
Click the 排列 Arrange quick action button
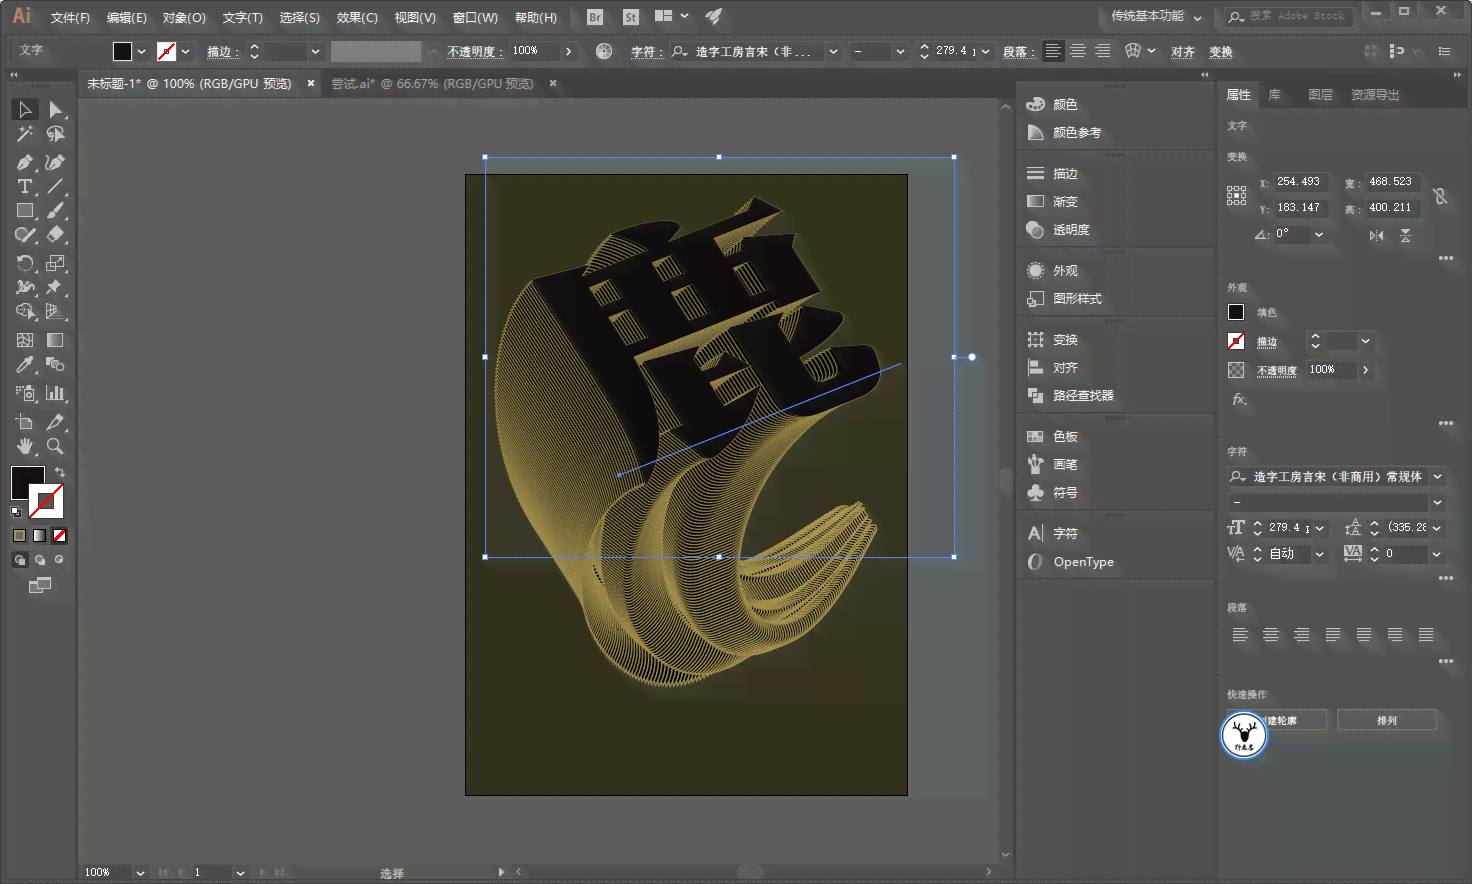pyautogui.click(x=1387, y=720)
